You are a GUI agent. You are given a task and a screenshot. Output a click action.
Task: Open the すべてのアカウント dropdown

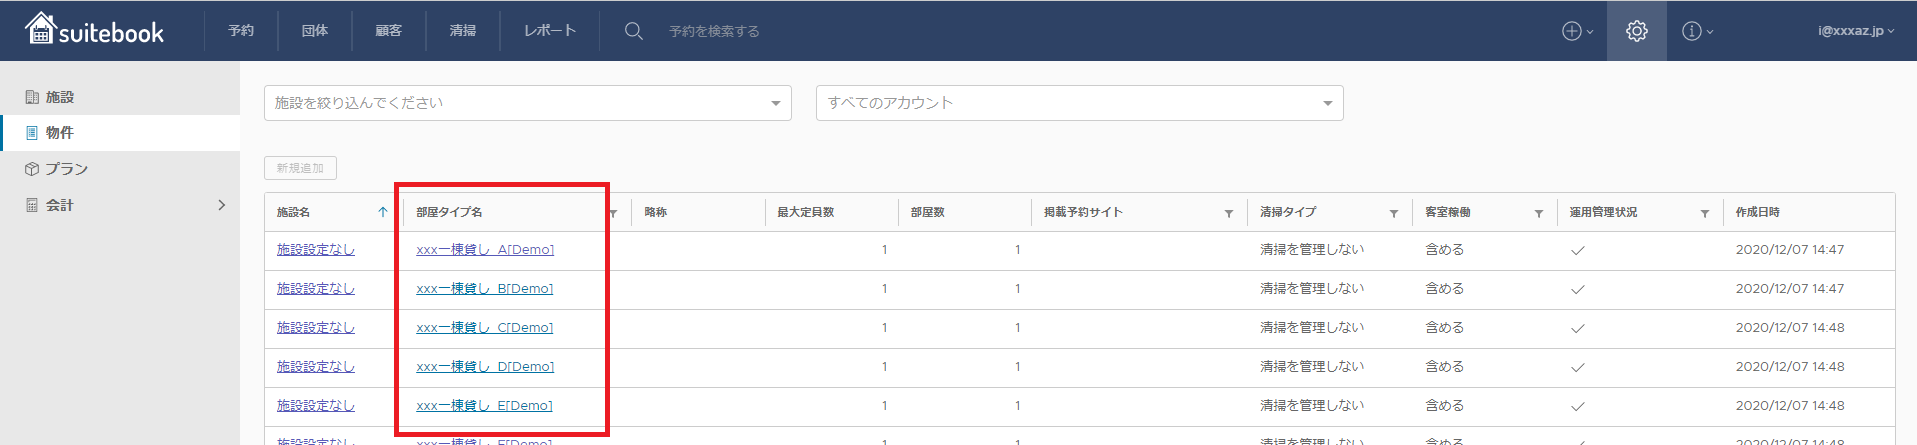(1079, 103)
